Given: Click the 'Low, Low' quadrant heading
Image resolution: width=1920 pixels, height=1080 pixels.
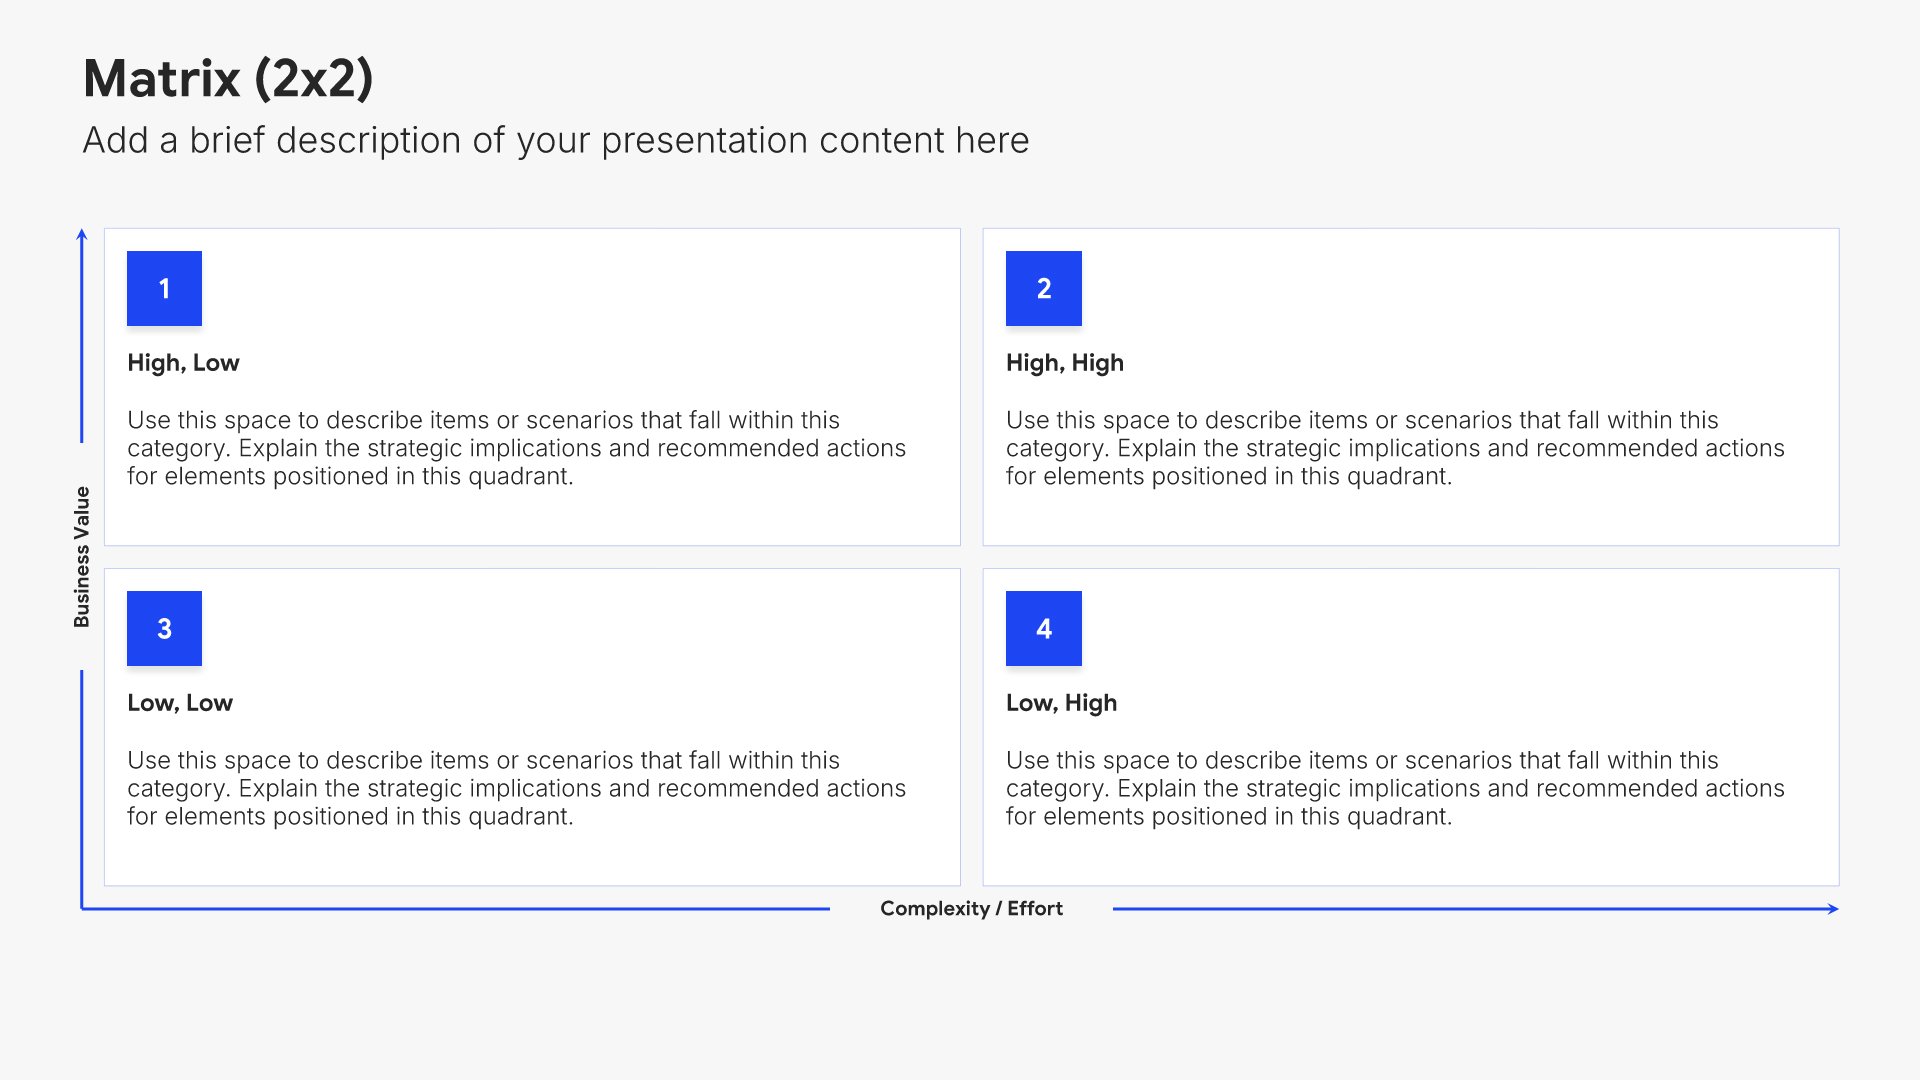Looking at the screenshot, I should pyautogui.click(x=180, y=703).
